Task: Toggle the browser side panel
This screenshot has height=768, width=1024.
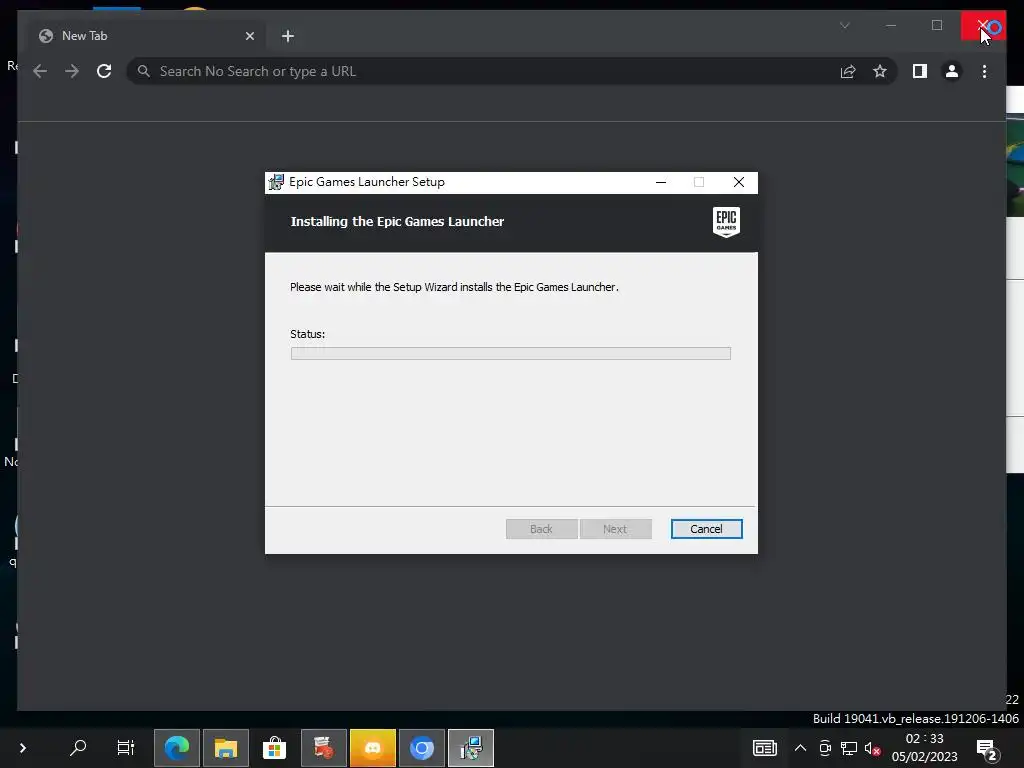Action: pos(920,71)
